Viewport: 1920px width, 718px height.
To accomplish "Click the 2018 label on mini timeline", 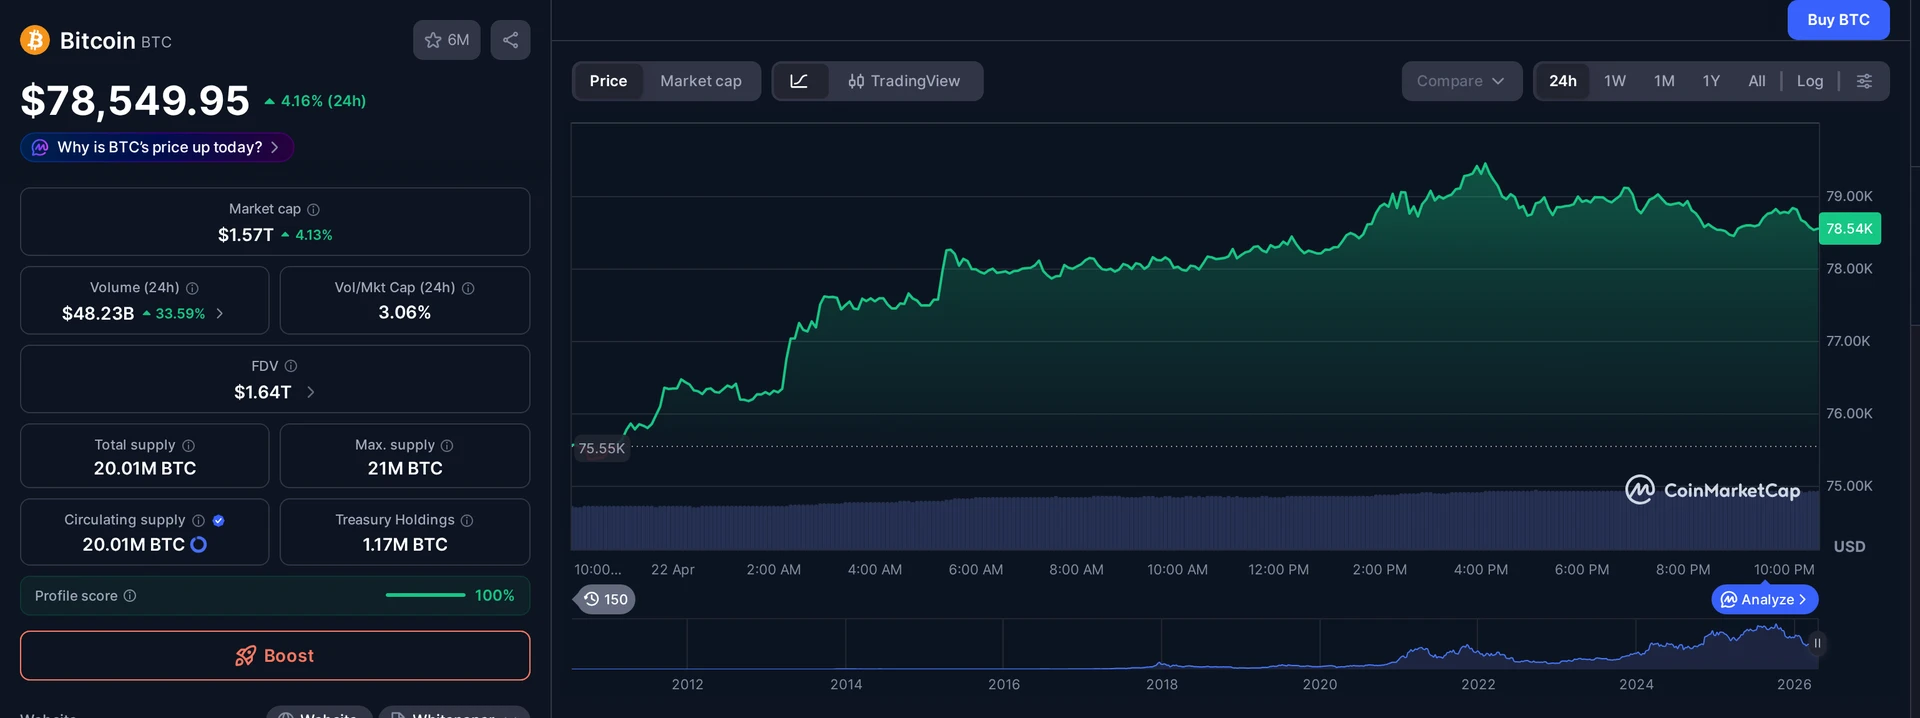I will pyautogui.click(x=1162, y=685).
